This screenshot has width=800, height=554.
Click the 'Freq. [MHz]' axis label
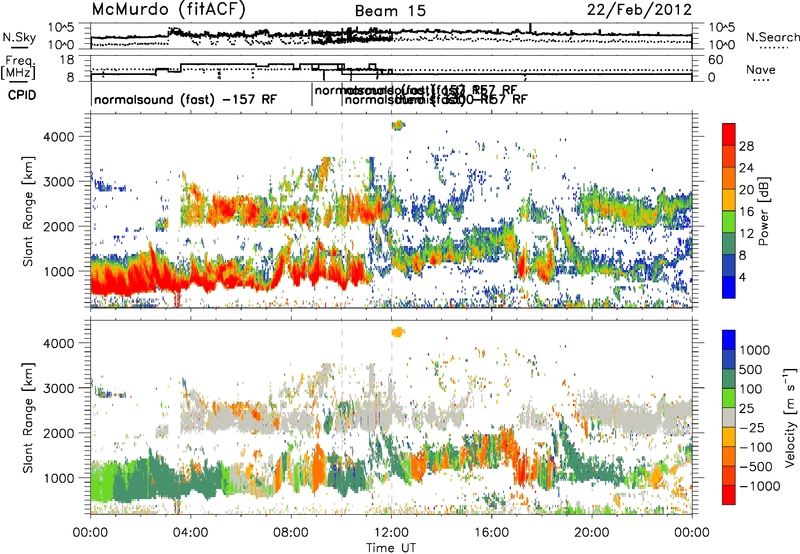[x=19, y=68]
